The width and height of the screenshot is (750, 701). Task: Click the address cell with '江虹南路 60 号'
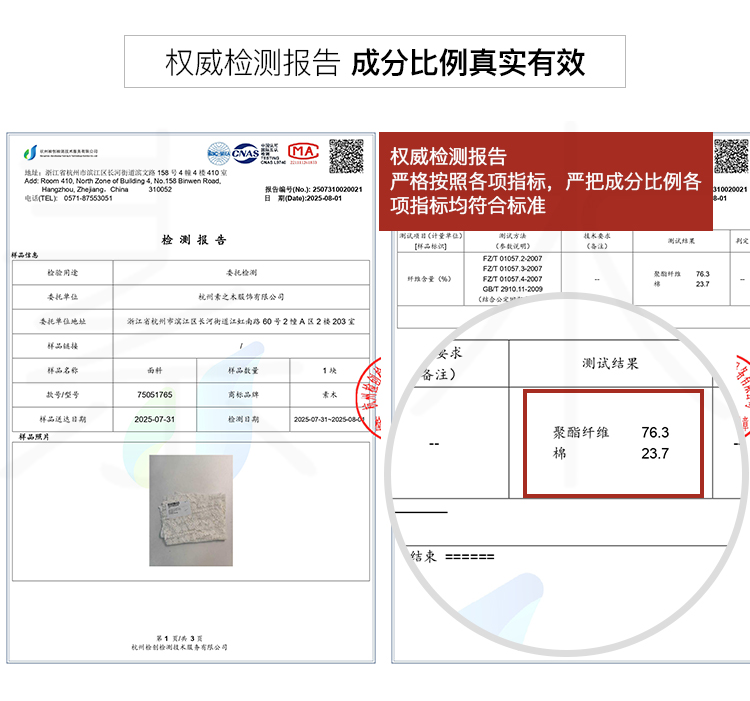tap(241, 321)
